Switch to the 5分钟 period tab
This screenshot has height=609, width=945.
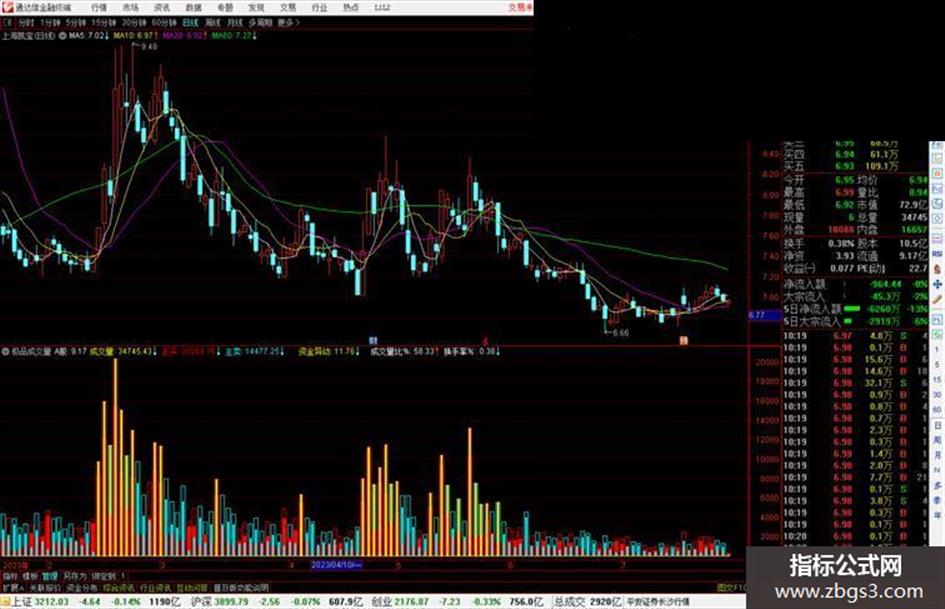76,23
